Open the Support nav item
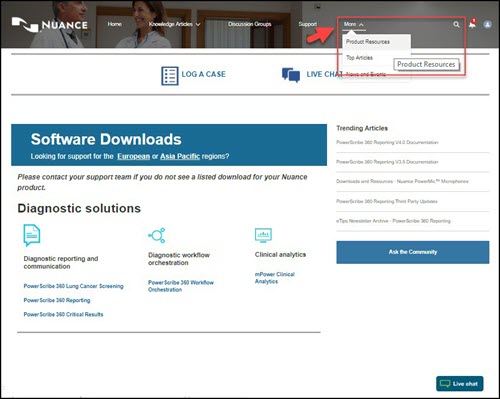Viewport: 500px width, 399px height. [307, 24]
